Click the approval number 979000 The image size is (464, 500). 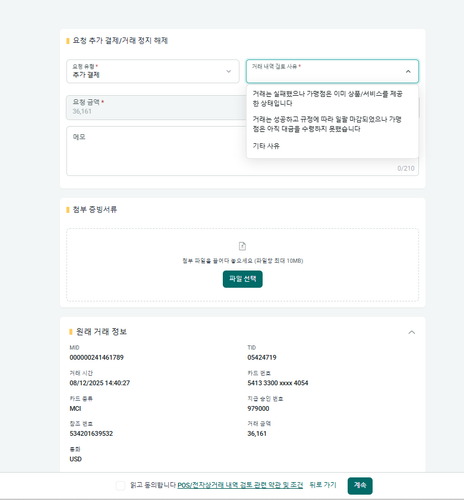(258, 408)
